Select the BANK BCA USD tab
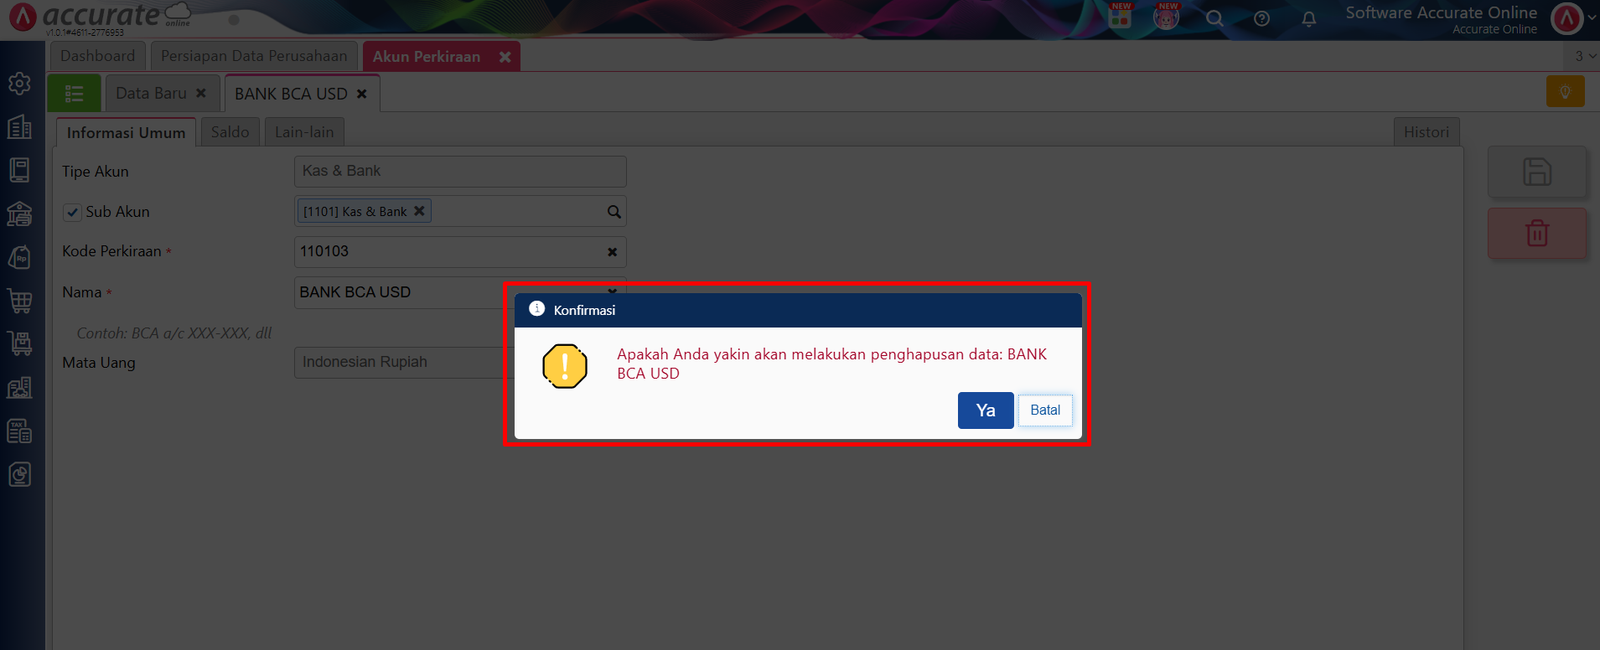 click(x=291, y=94)
